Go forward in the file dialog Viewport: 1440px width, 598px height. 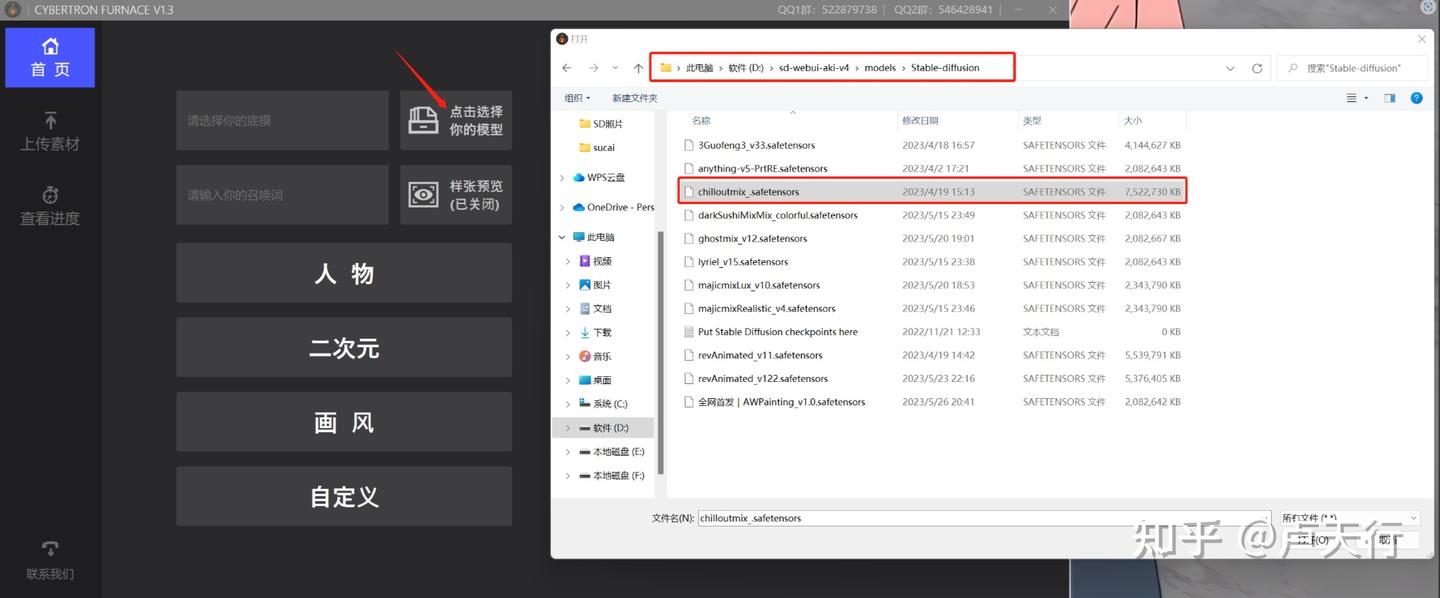pyautogui.click(x=593, y=68)
